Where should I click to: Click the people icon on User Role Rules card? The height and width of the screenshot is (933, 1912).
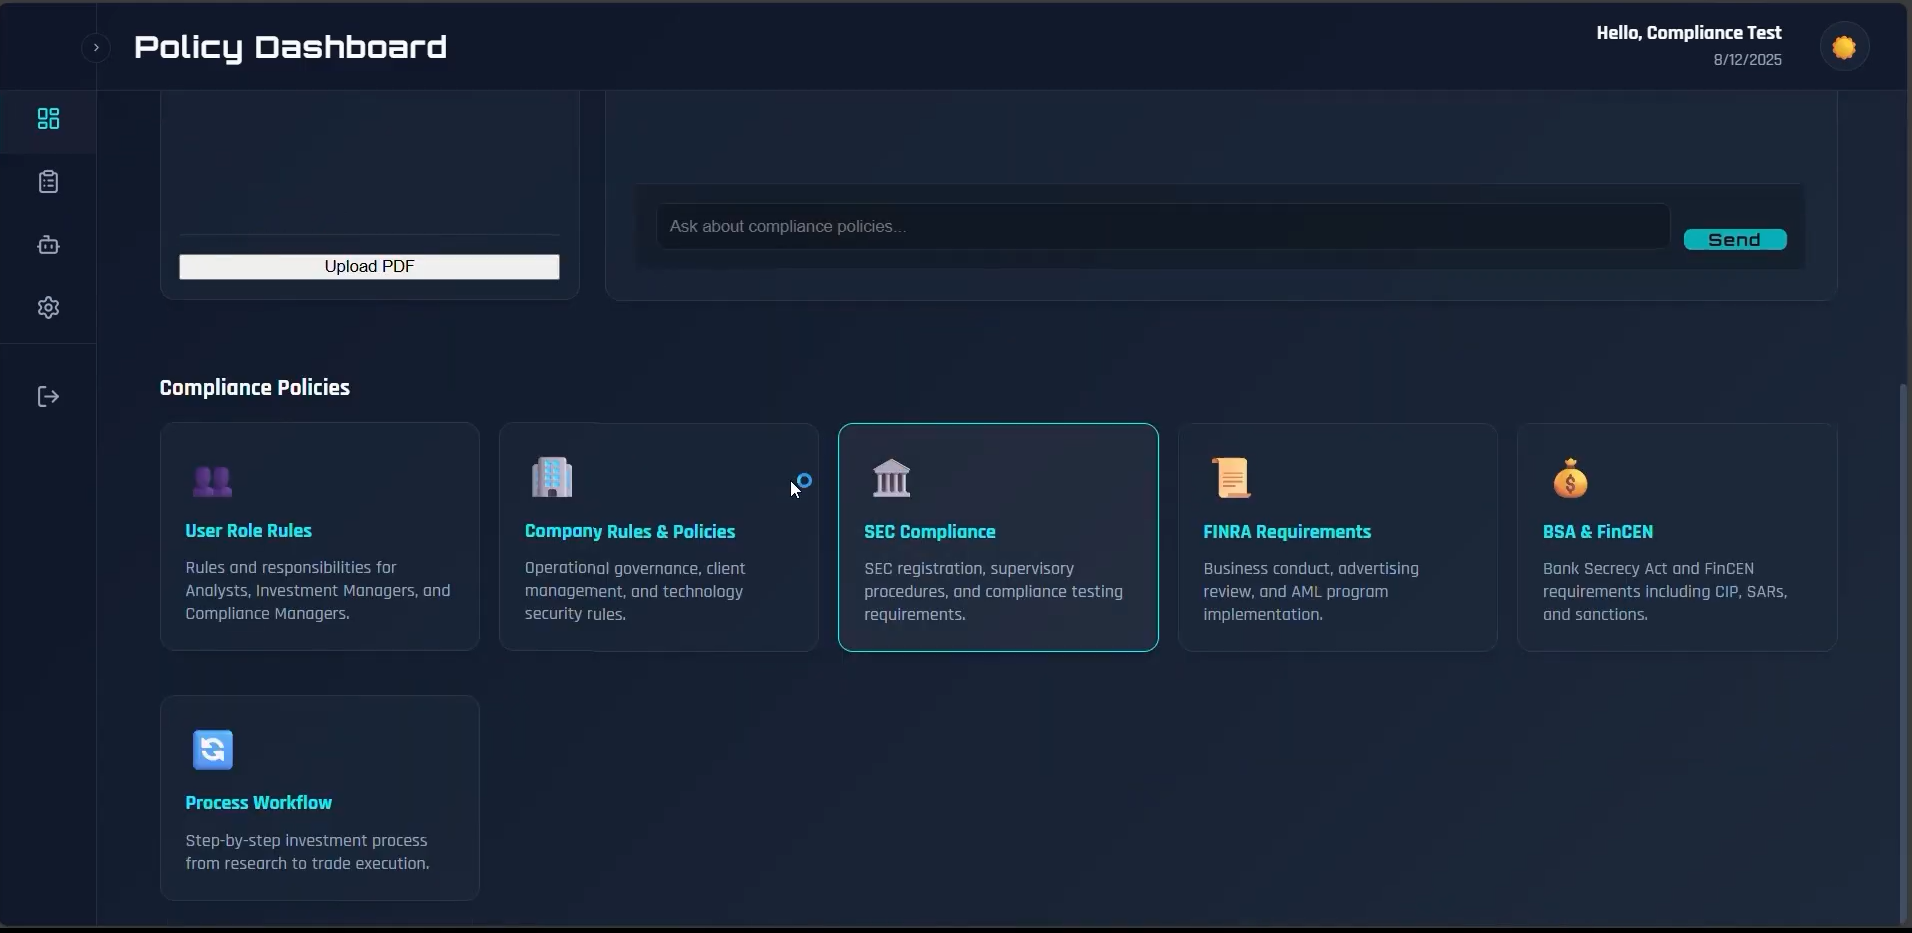click(x=211, y=481)
